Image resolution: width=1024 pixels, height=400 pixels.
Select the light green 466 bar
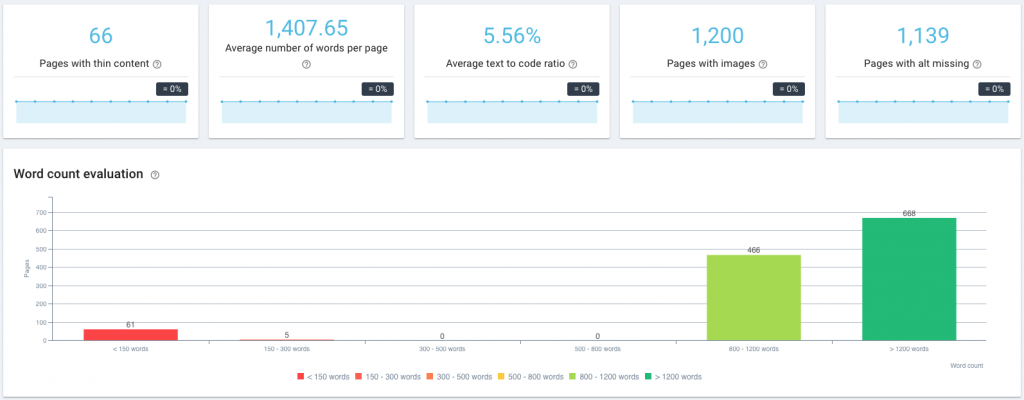point(754,297)
